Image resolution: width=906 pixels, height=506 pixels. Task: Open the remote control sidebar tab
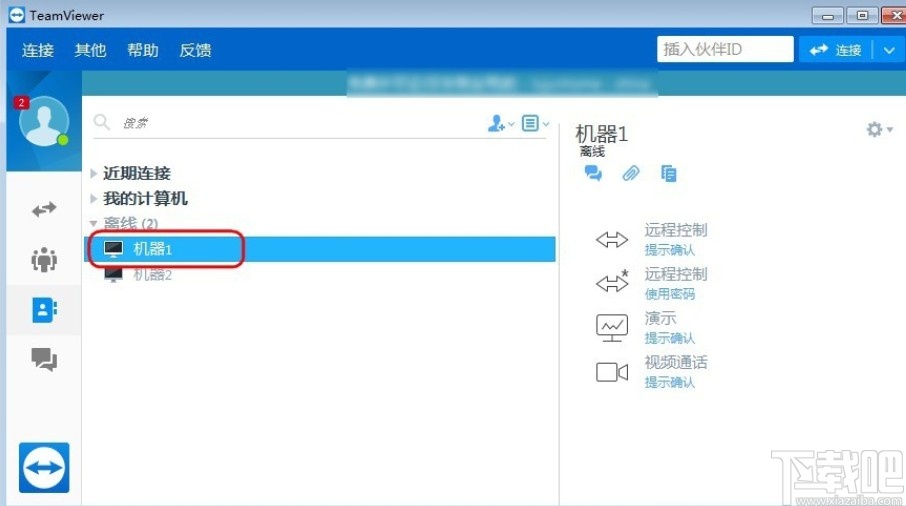[44, 209]
